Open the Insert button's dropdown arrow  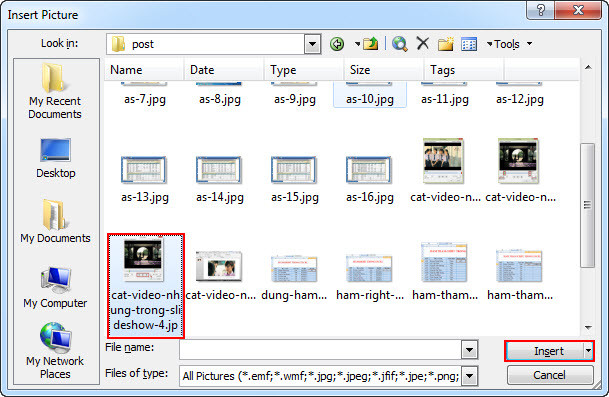(x=588, y=351)
